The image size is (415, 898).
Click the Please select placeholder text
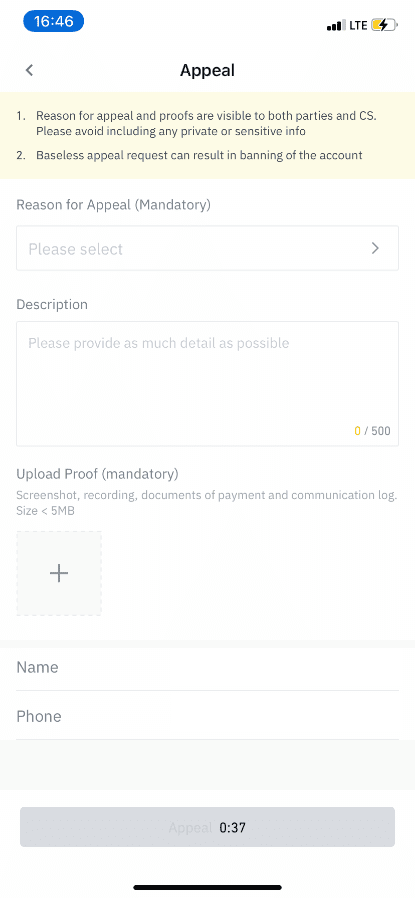[x=76, y=249]
